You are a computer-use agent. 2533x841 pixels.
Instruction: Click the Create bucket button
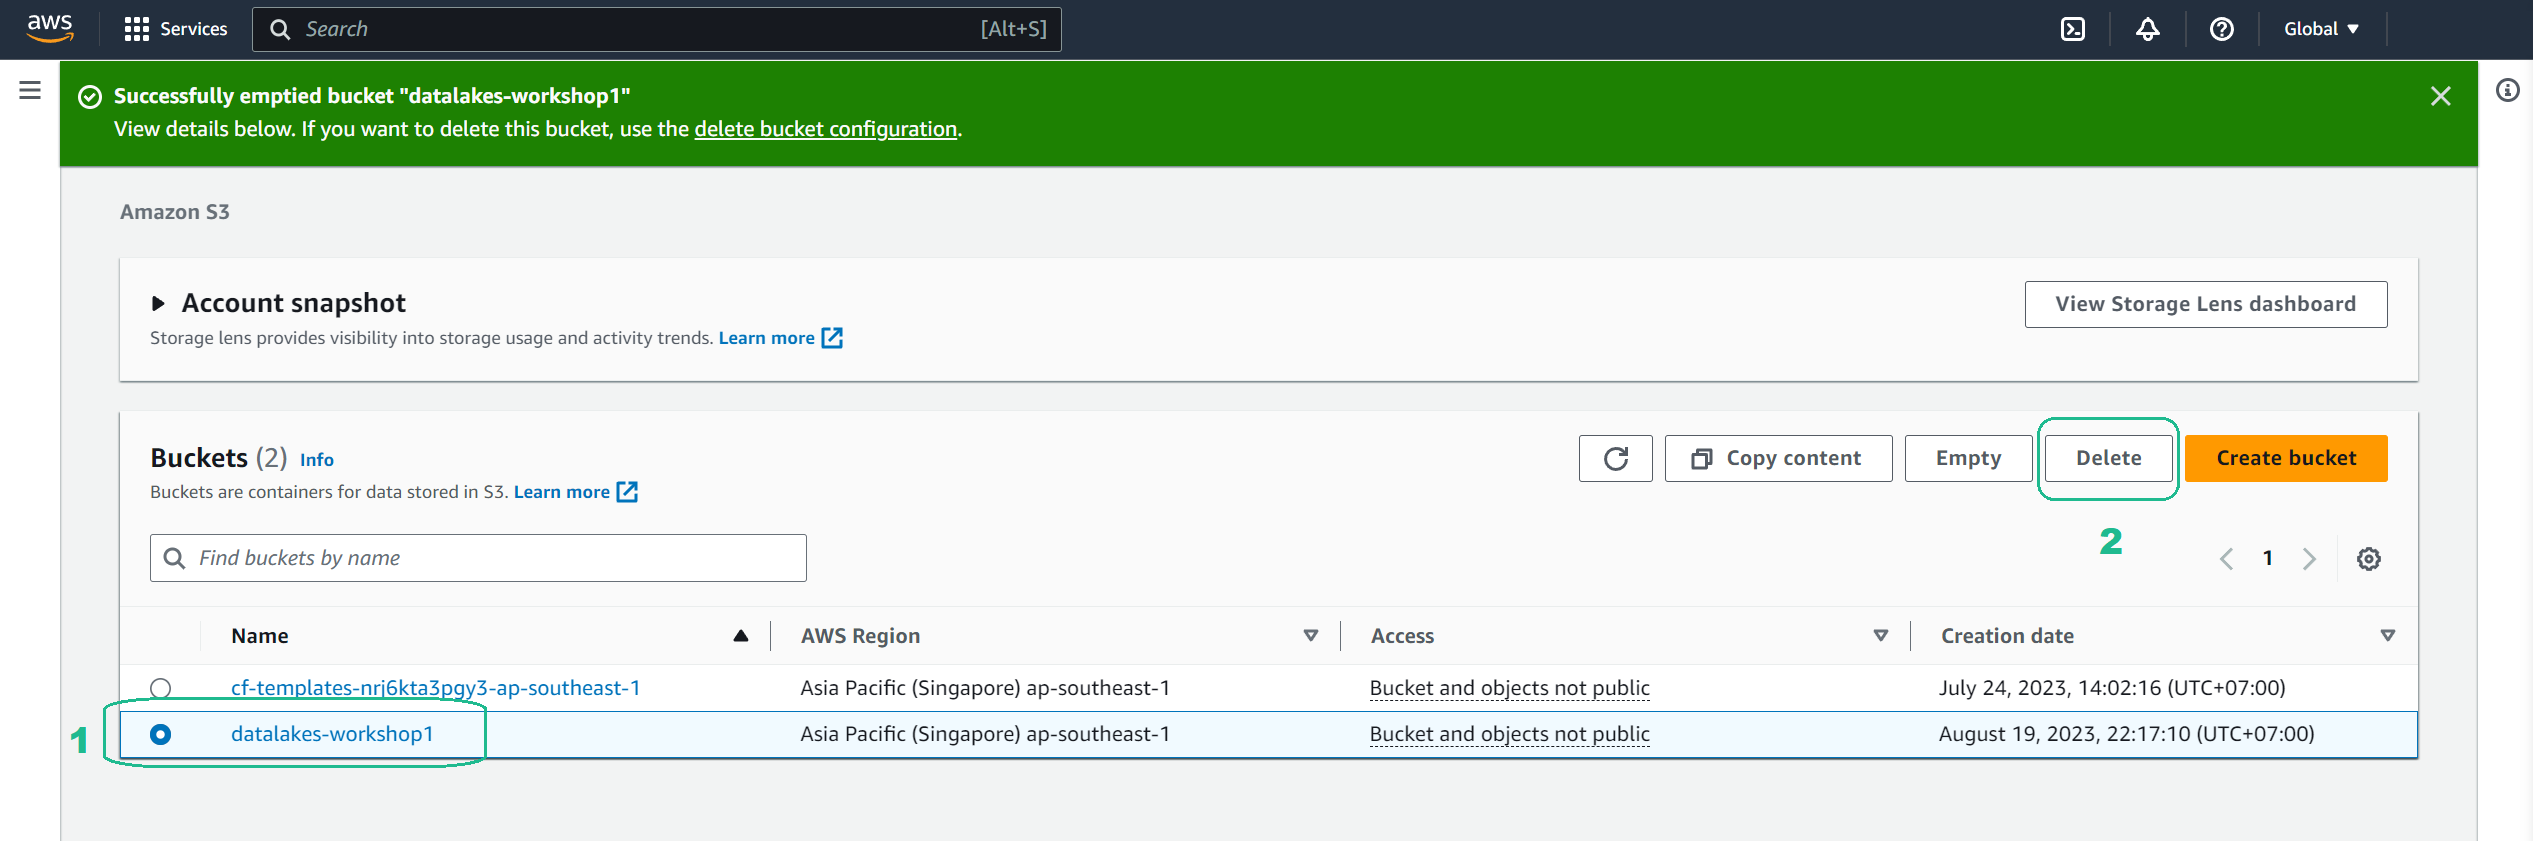pos(2286,458)
